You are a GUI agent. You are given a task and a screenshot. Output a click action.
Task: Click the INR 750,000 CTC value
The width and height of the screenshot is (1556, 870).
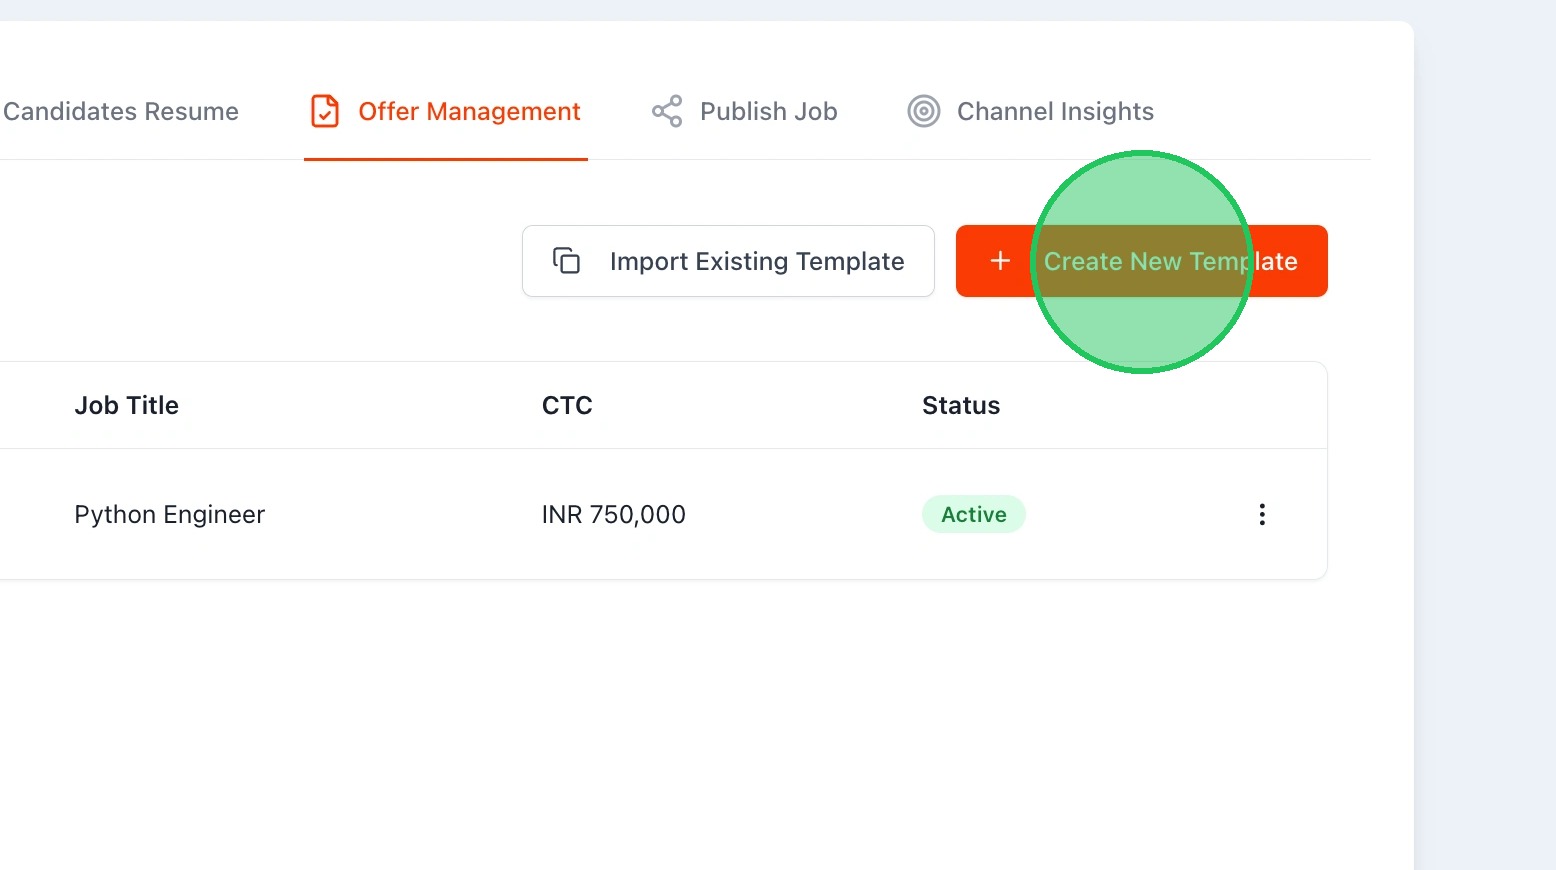pos(613,514)
